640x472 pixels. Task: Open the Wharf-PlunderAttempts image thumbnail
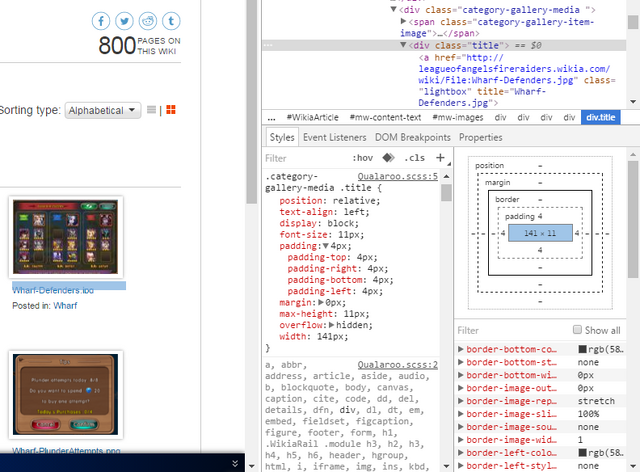[x=65, y=394]
